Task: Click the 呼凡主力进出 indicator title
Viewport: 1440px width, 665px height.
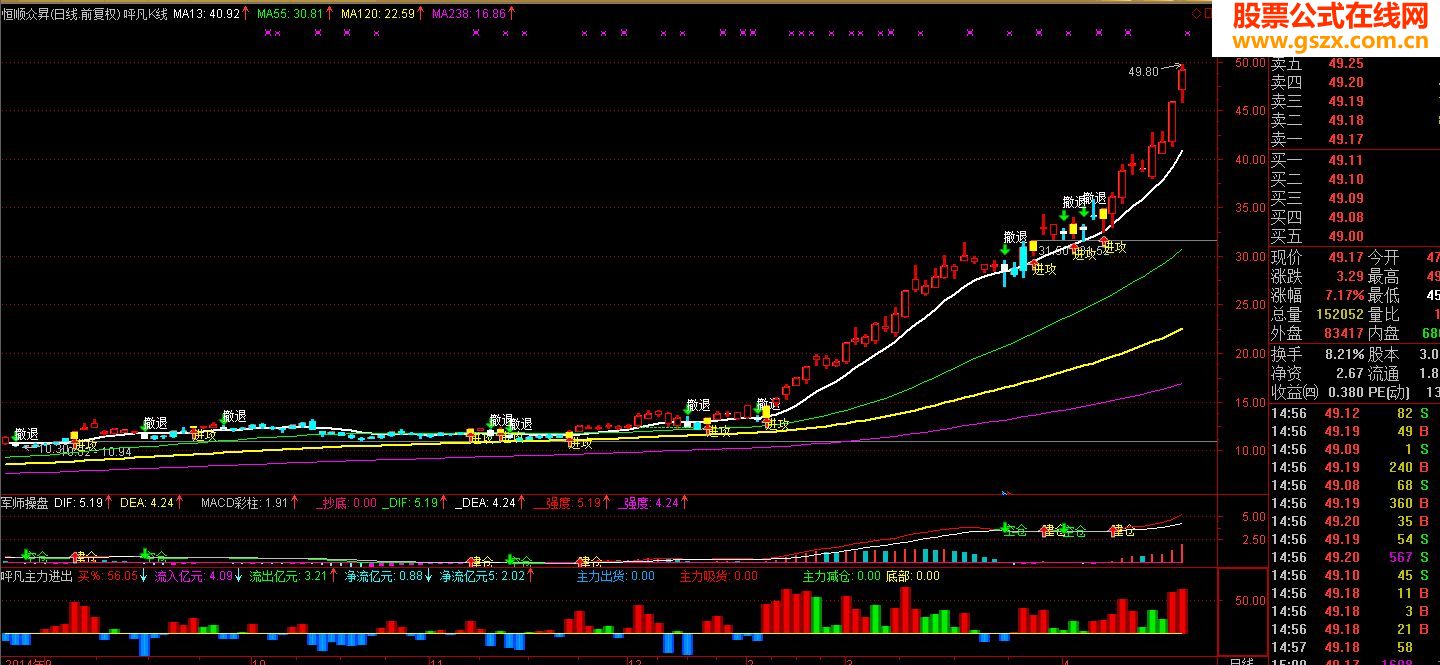Action: coord(36,576)
